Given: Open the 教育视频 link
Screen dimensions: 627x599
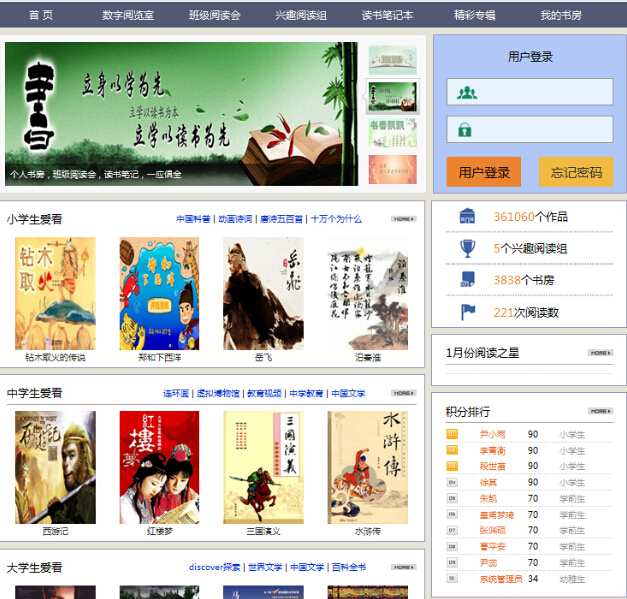Looking at the screenshot, I should (264, 393).
